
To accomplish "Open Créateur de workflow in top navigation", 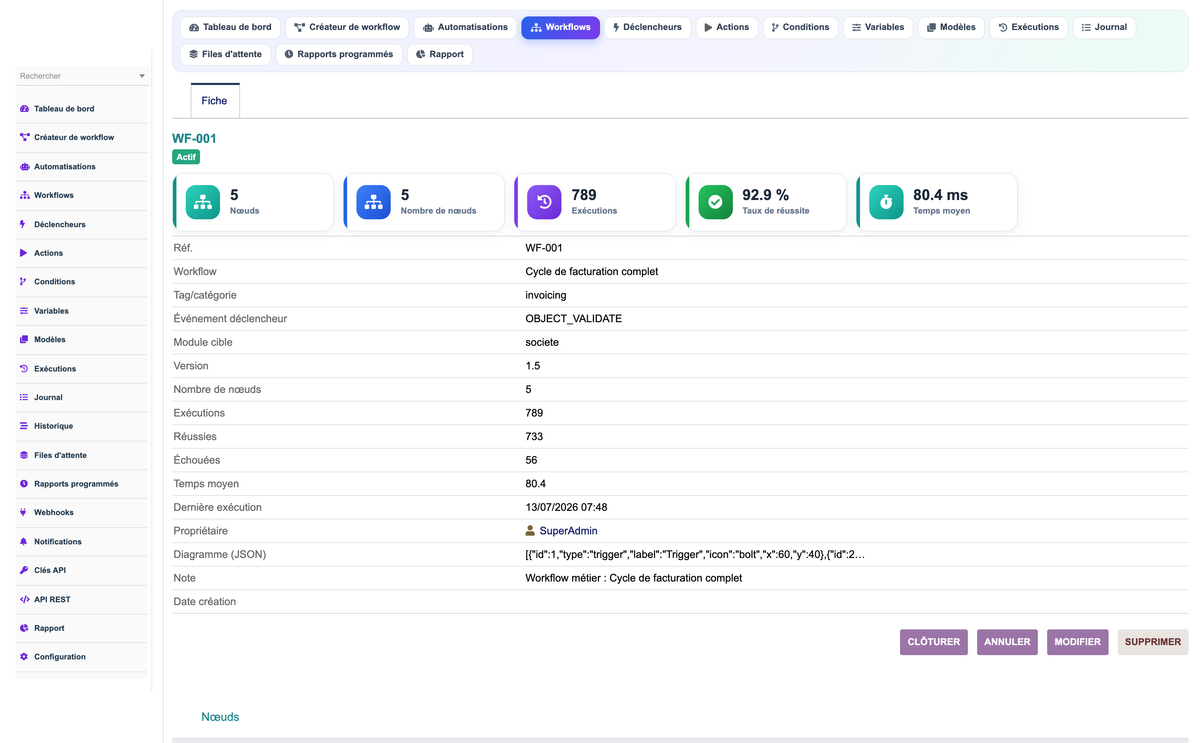I will click(347, 27).
